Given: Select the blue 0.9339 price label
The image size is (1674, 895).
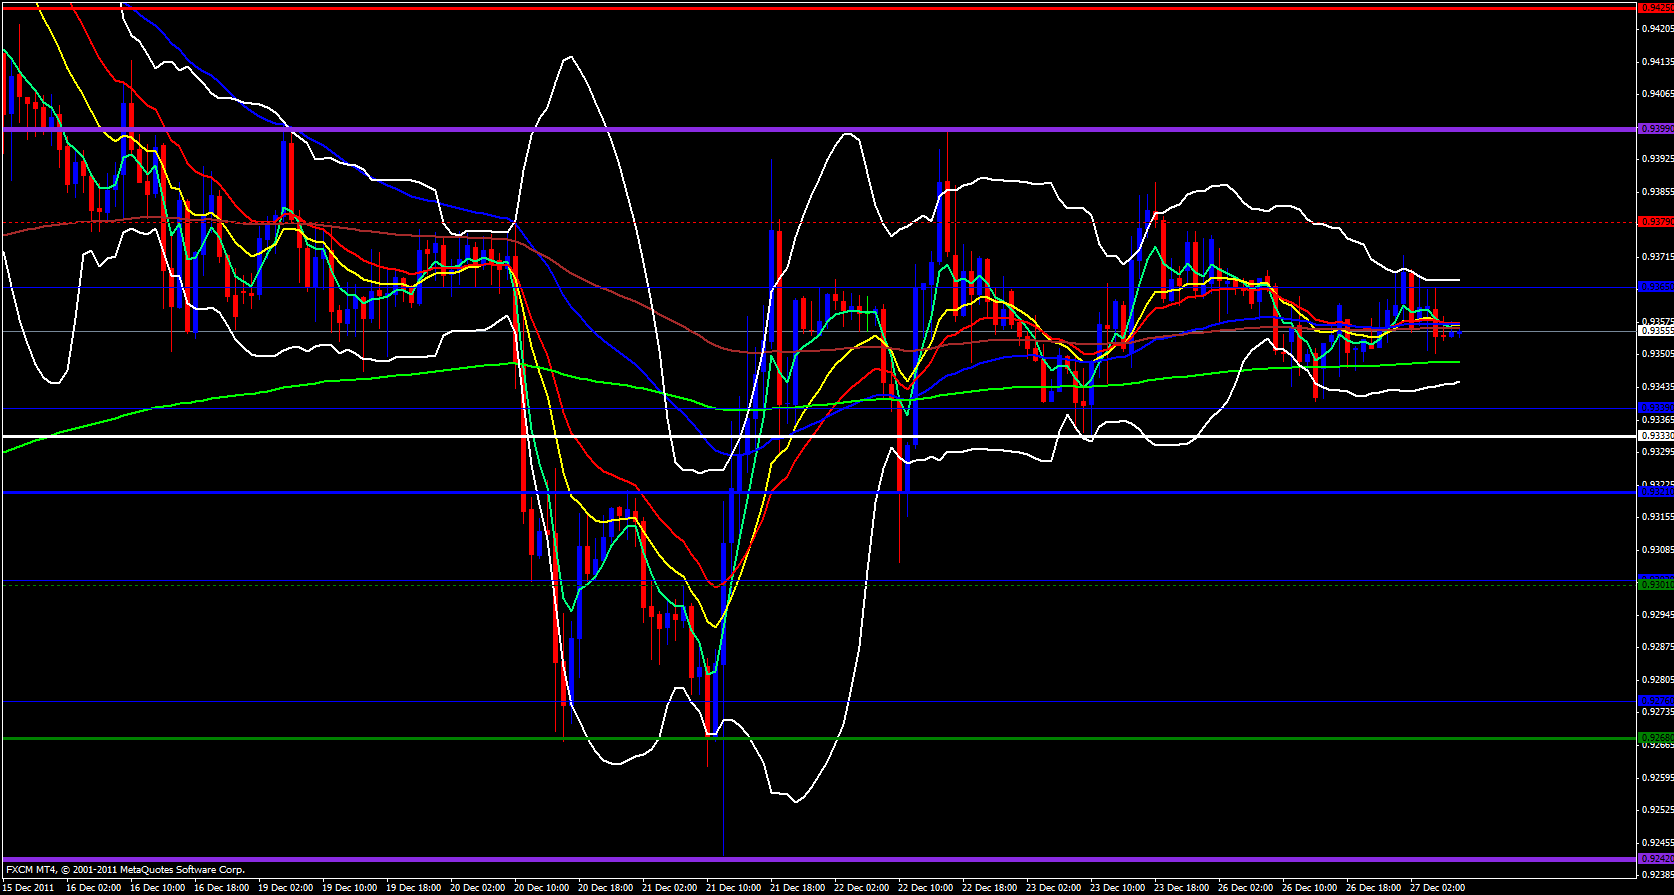Looking at the screenshot, I should [1654, 408].
